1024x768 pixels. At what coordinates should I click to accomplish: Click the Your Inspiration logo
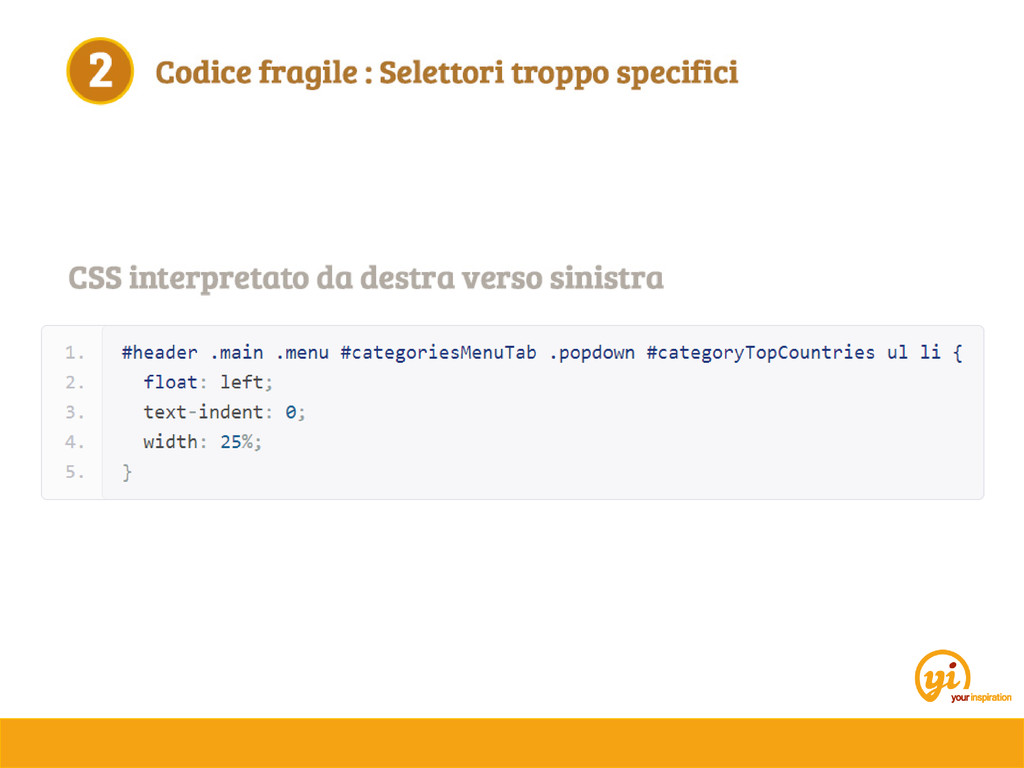click(963, 677)
